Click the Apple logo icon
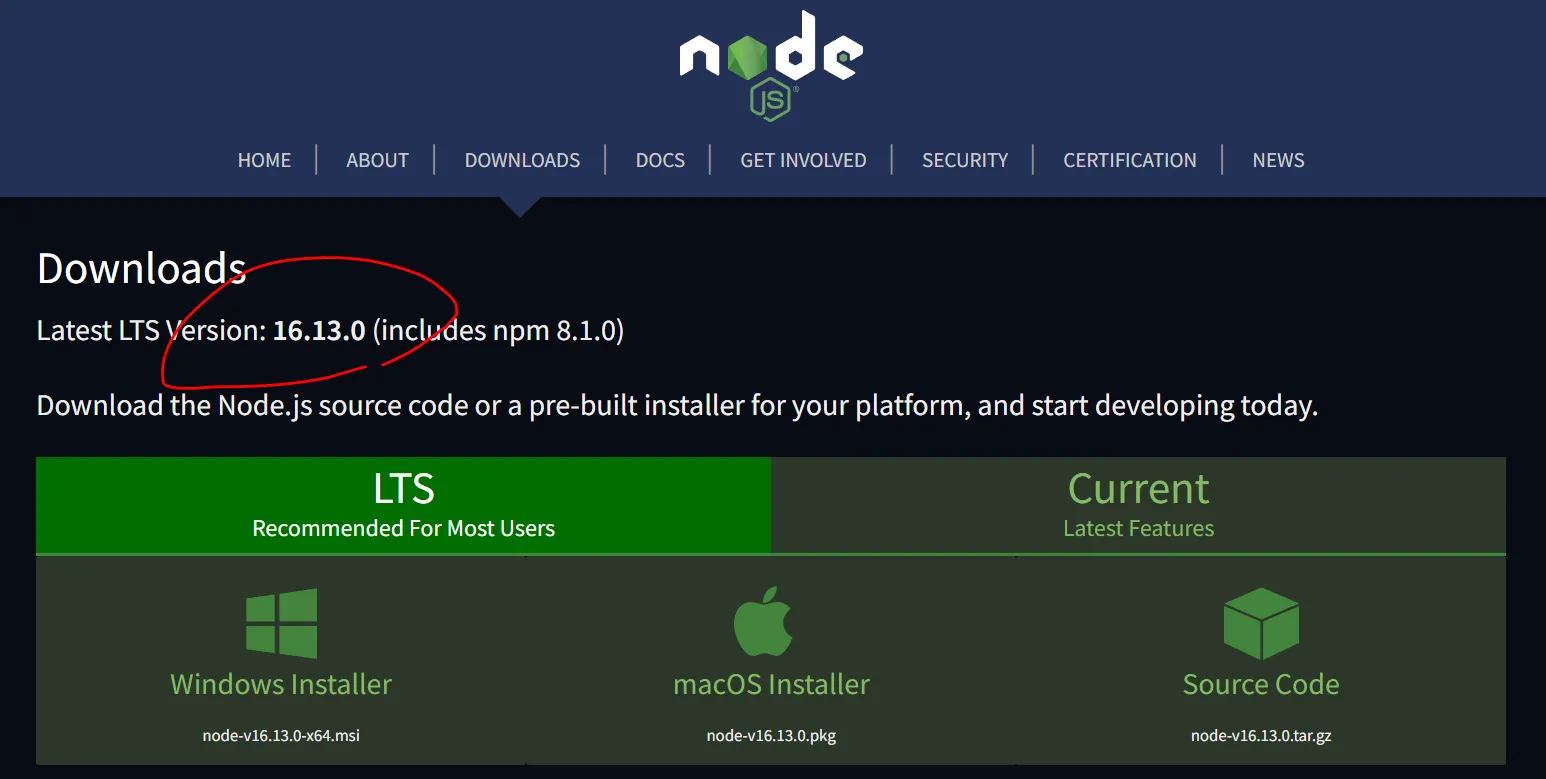1546x779 pixels. point(763,622)
